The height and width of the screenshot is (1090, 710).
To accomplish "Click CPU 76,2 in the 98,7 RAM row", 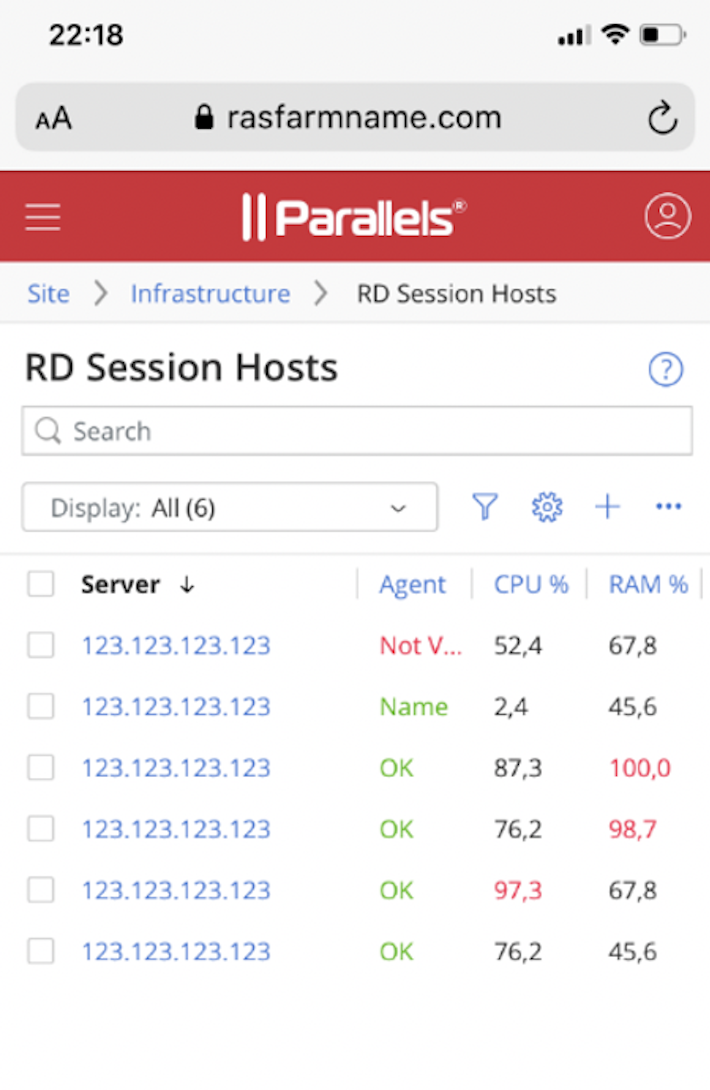I will coord(518,829).
